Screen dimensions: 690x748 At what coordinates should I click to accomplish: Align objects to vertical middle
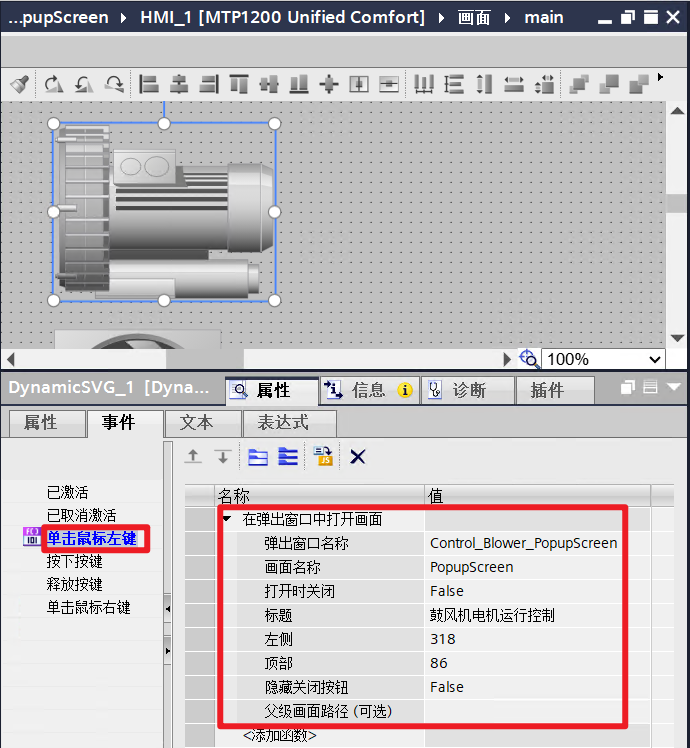point(269,84)
